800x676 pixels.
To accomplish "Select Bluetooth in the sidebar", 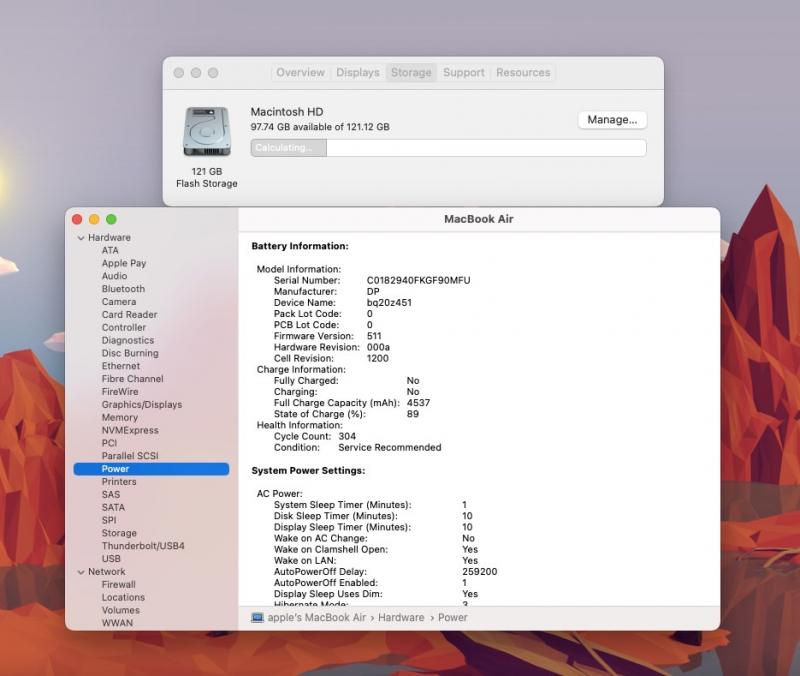I will pyautogui.click(x=123, y=289).
